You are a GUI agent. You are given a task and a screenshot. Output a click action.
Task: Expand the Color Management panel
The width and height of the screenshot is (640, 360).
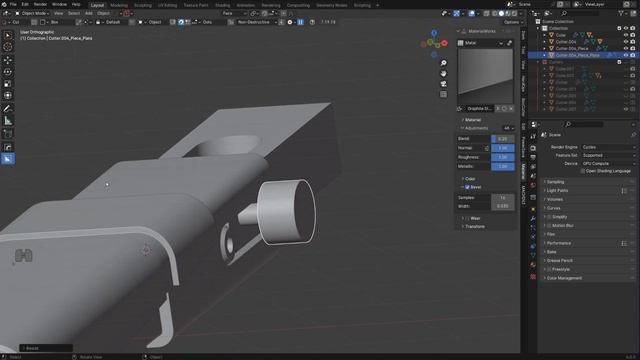(589, 278)
